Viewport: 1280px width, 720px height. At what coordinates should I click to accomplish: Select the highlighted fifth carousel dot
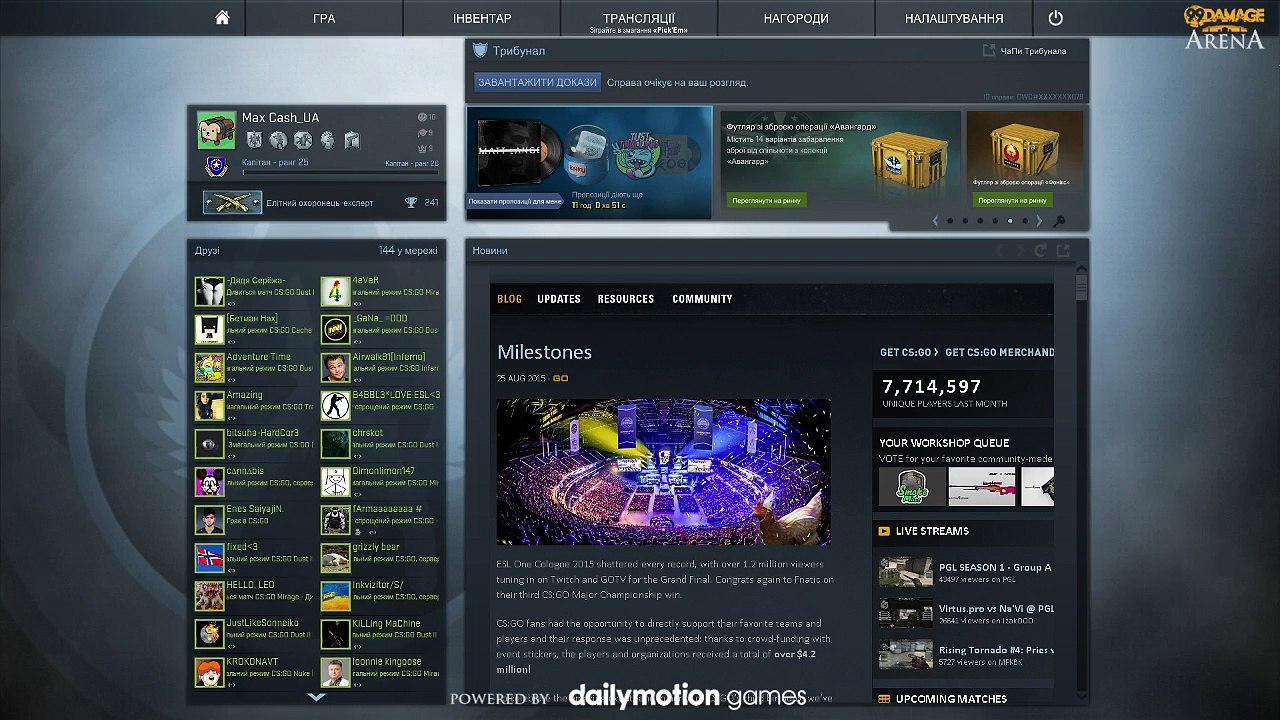(1010, 221)
